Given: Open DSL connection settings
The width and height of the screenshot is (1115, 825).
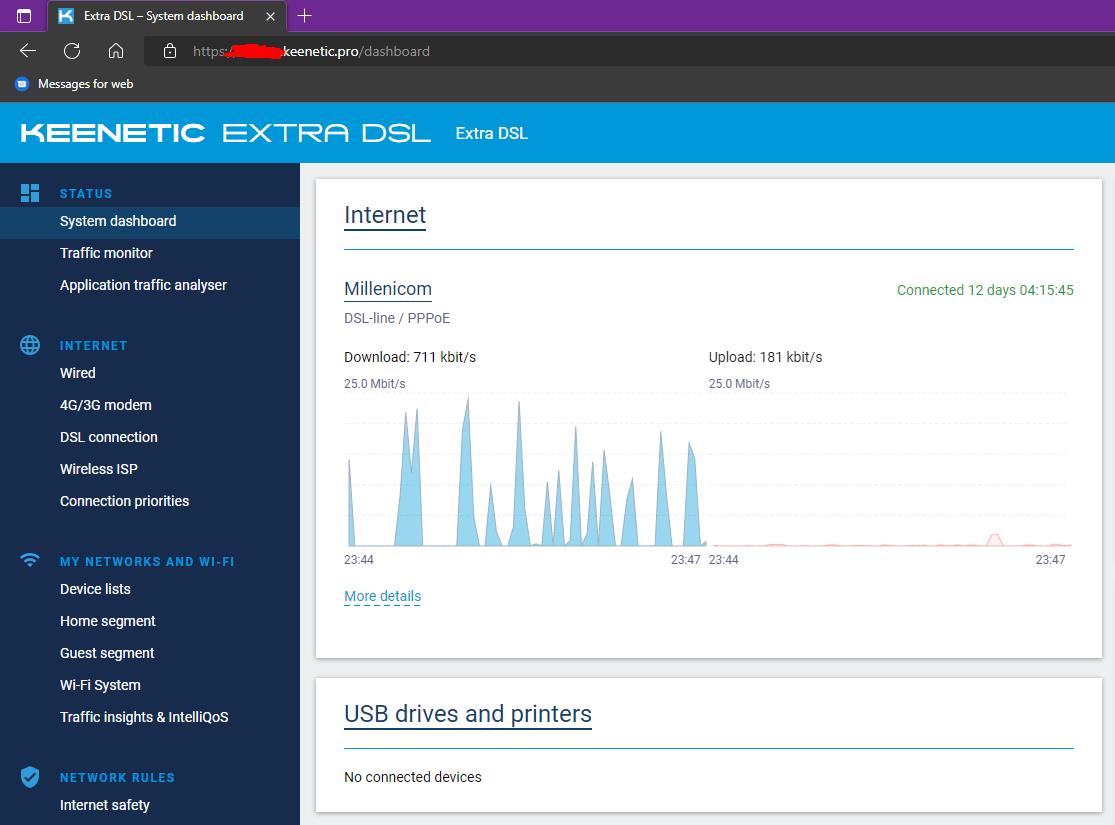Looking at the screenshot, I should 109,437.
